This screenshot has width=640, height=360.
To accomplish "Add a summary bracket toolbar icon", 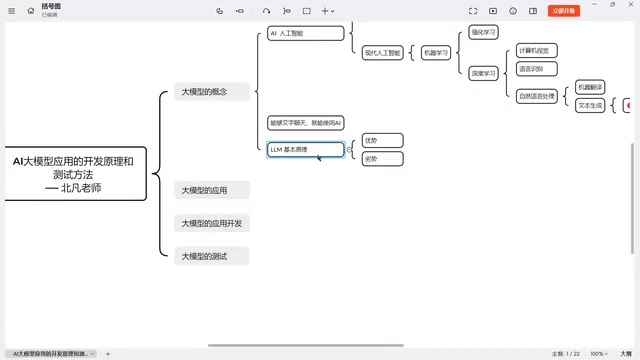I will point(287,11).
